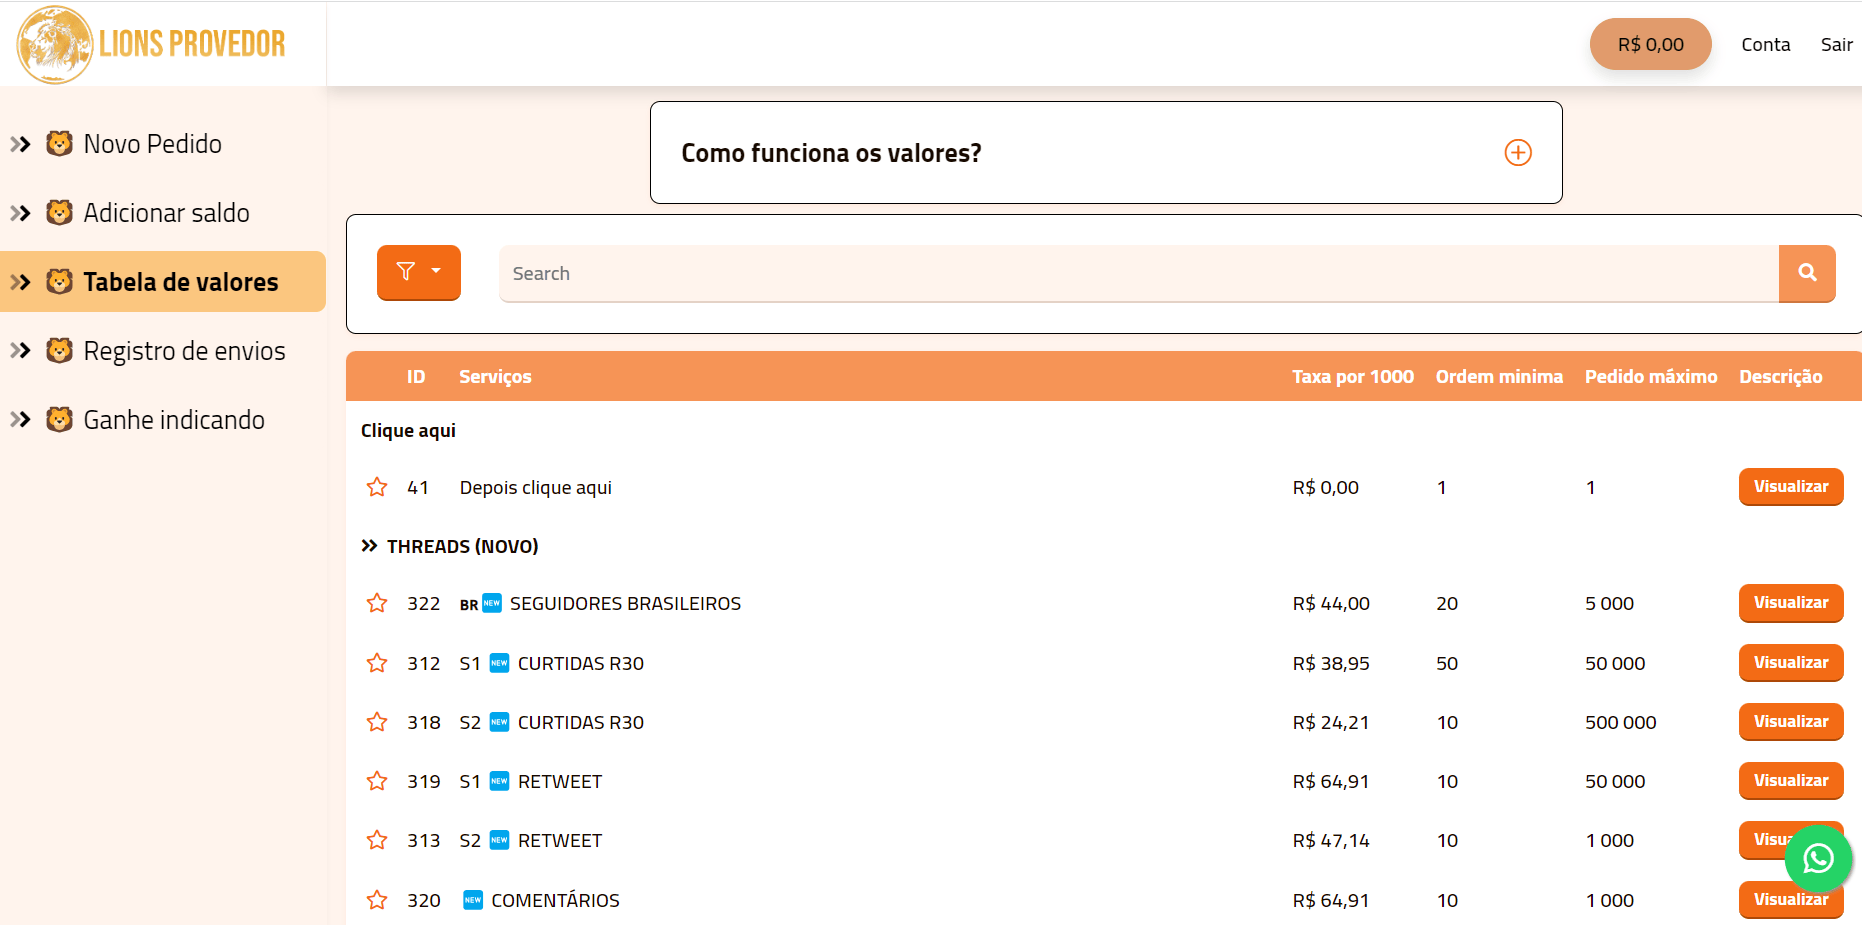Open Tabela de valores menu item
Image resolution: width=1862 pixels, height=925 pixels.
[180, 282]
